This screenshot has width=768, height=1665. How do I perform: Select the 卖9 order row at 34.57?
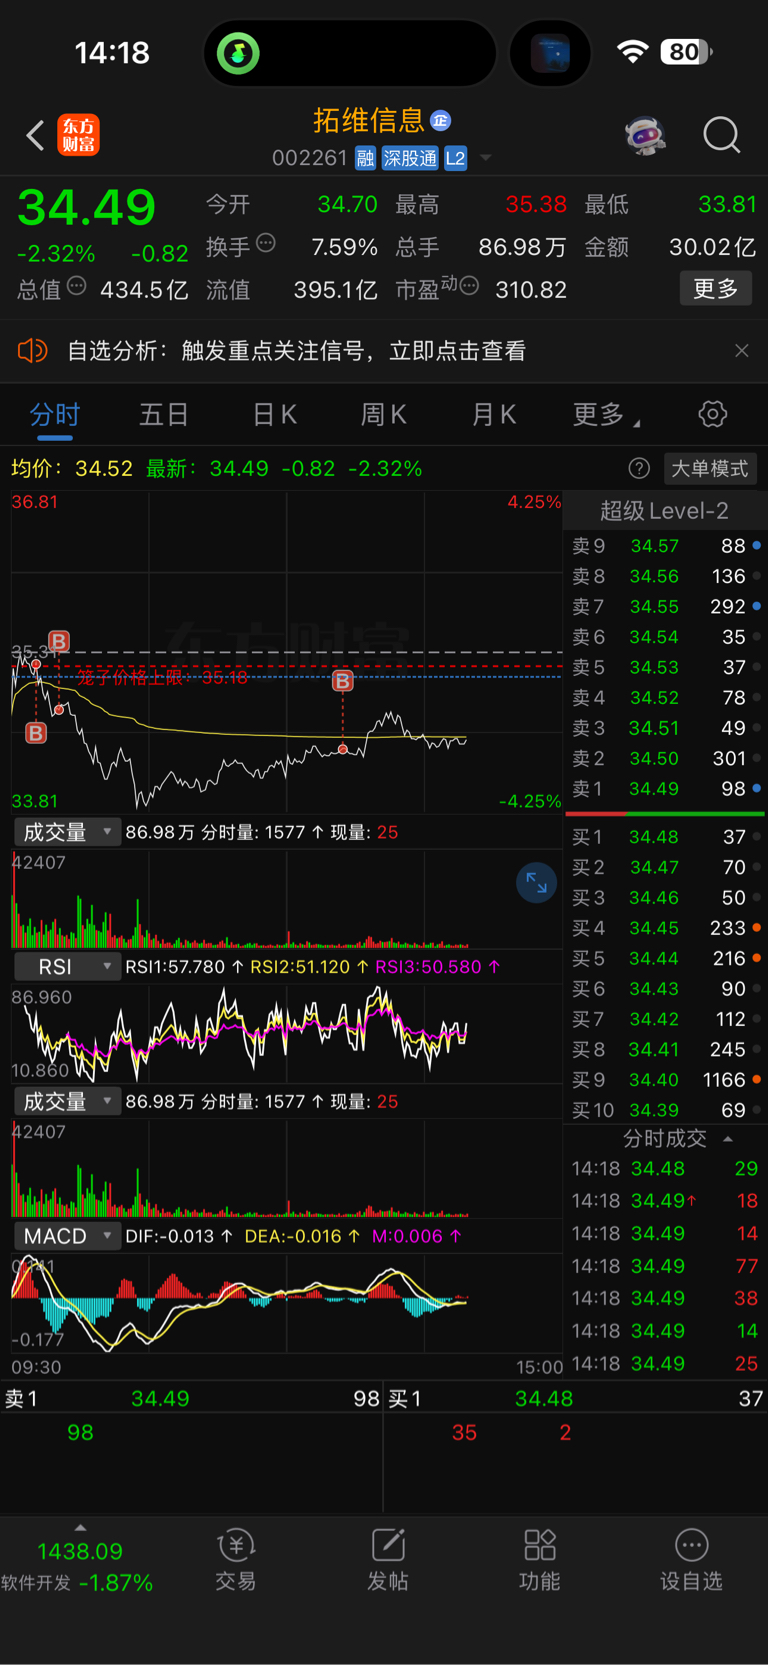pyautogui.click(x=664, y=546)
